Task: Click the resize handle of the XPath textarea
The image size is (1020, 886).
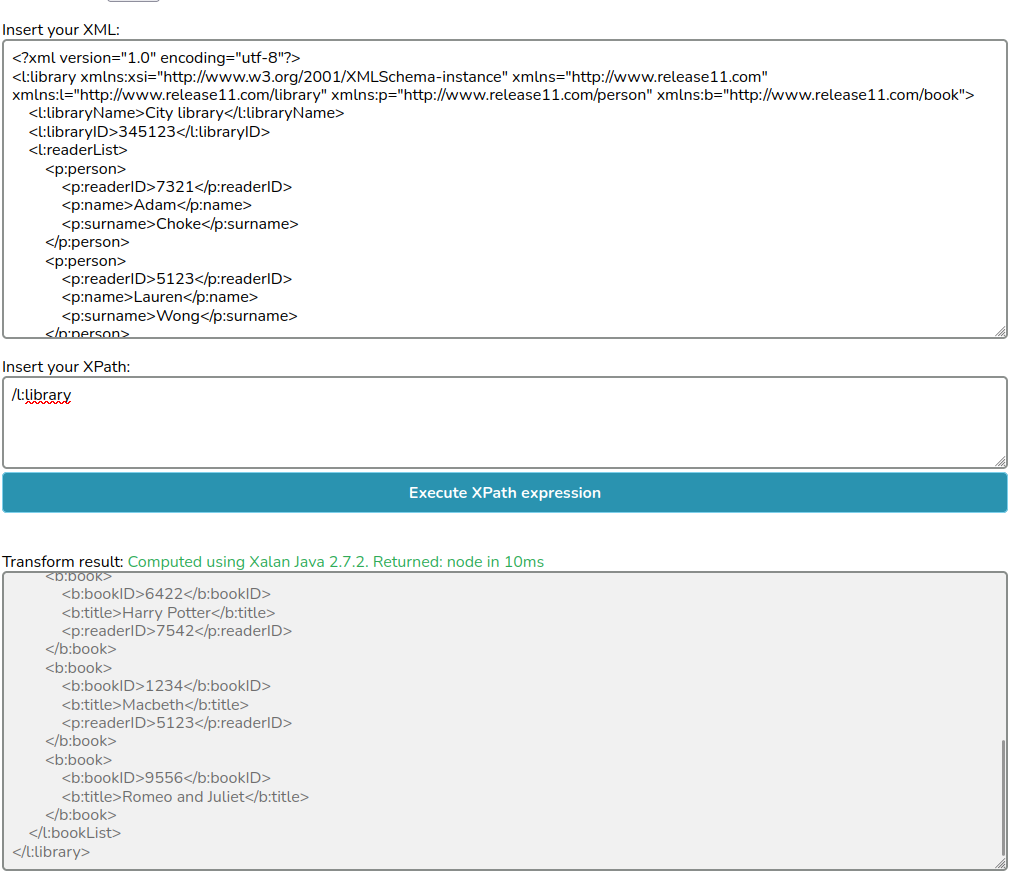Action: (1000, 461)
